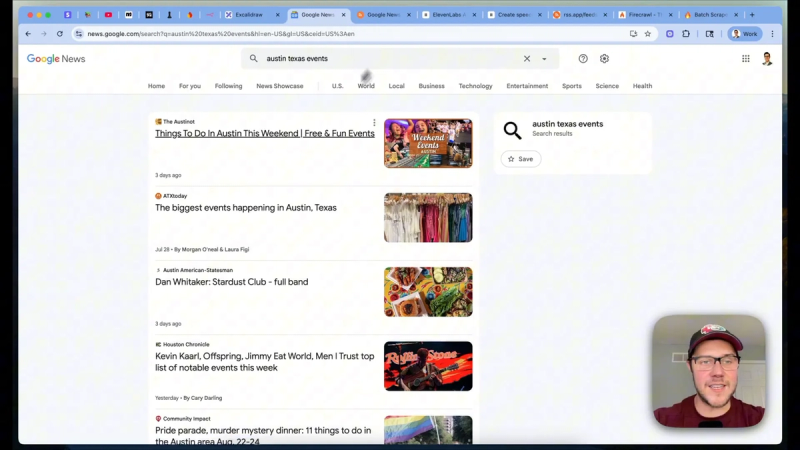Open the Weekend Events thumbnail image
This screenshot has height=450, width=800.
[x=428, y=143]
